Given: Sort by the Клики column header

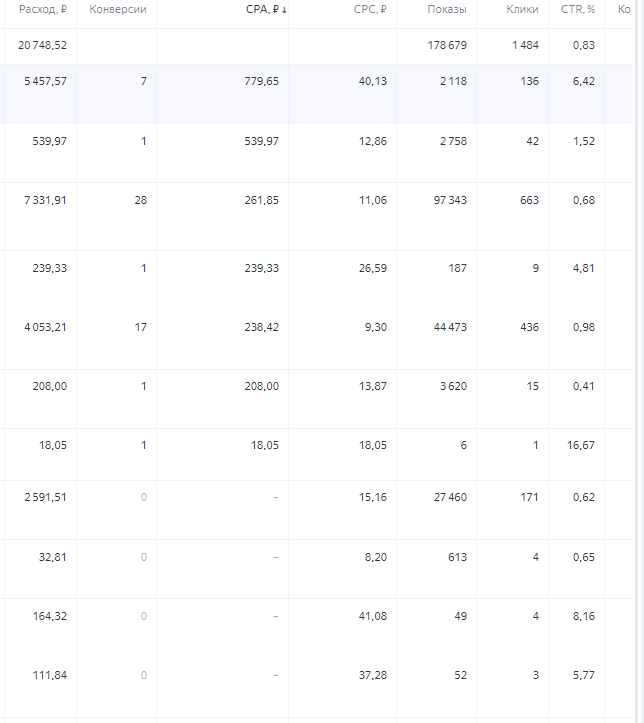Looking at the screenshot, I should 522,10.
